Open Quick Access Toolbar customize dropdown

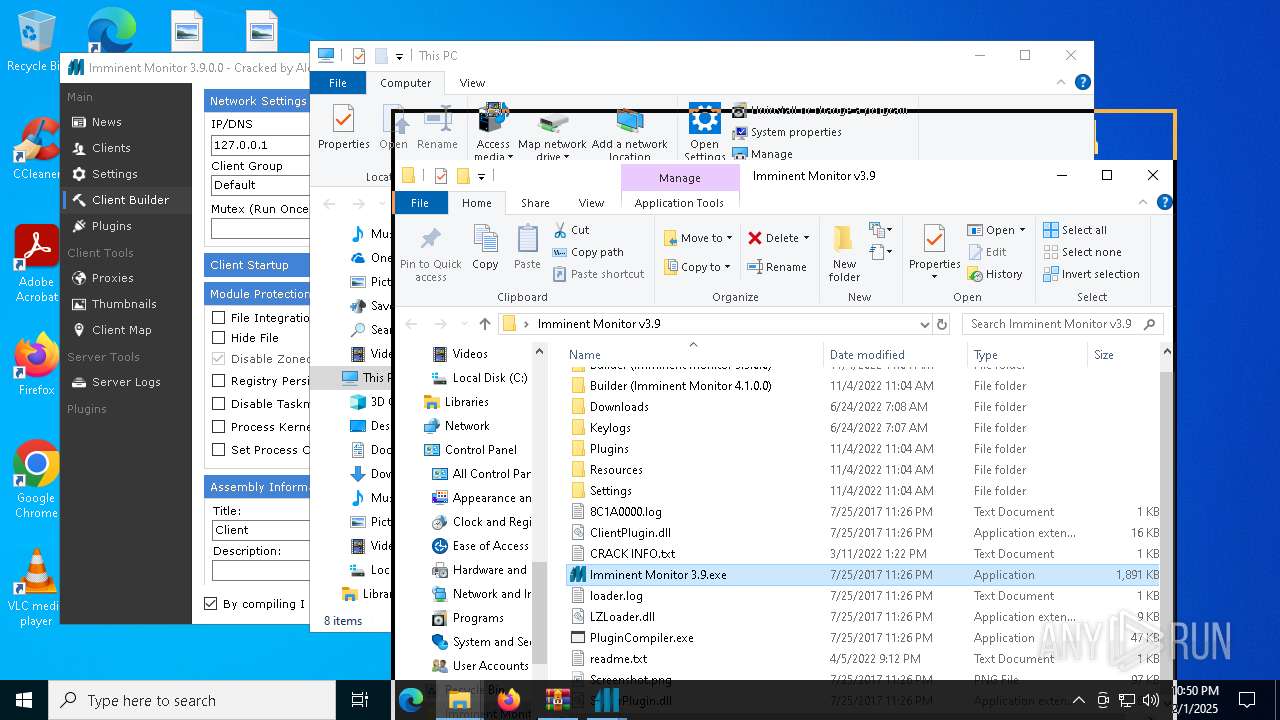[481, 176]
